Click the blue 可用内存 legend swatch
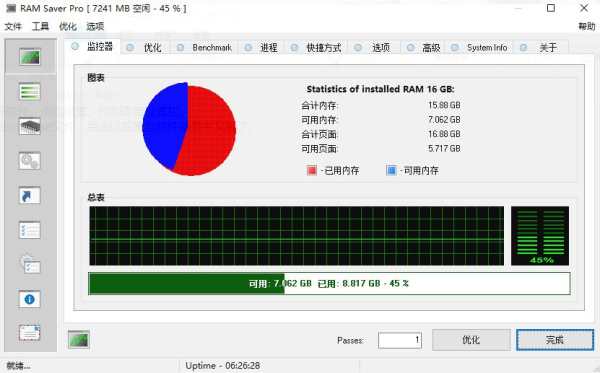This screenshot has width=600, height=373. [x=391, y=170]
